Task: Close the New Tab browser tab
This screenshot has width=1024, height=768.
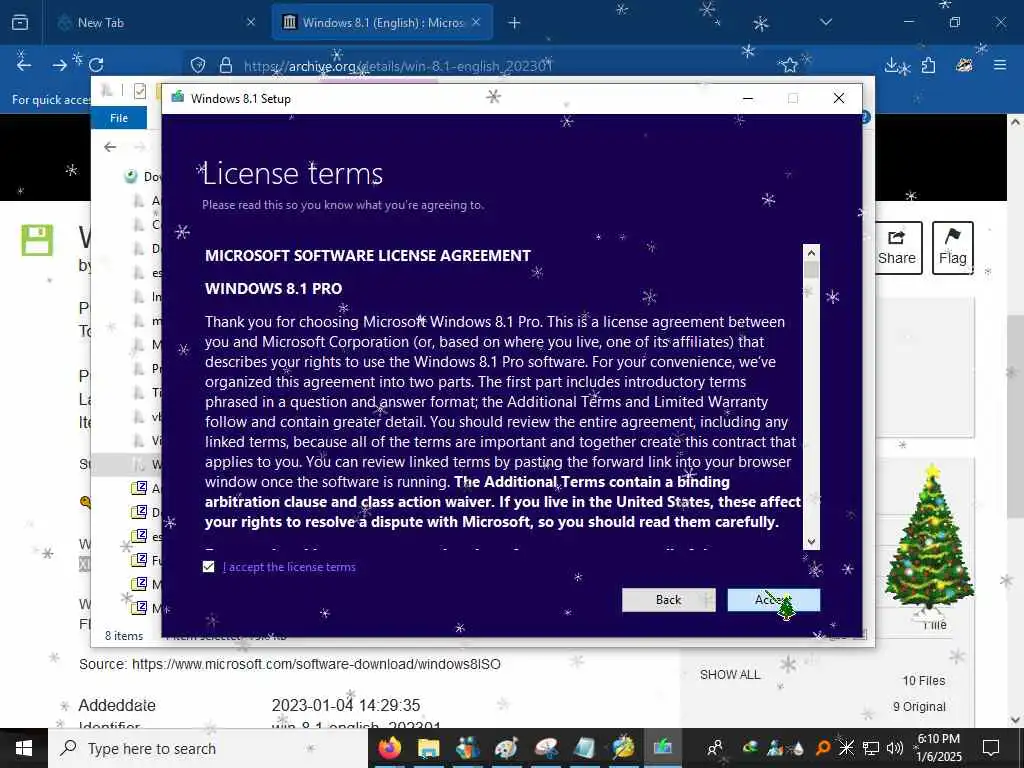Action: [x=251, y=23]
